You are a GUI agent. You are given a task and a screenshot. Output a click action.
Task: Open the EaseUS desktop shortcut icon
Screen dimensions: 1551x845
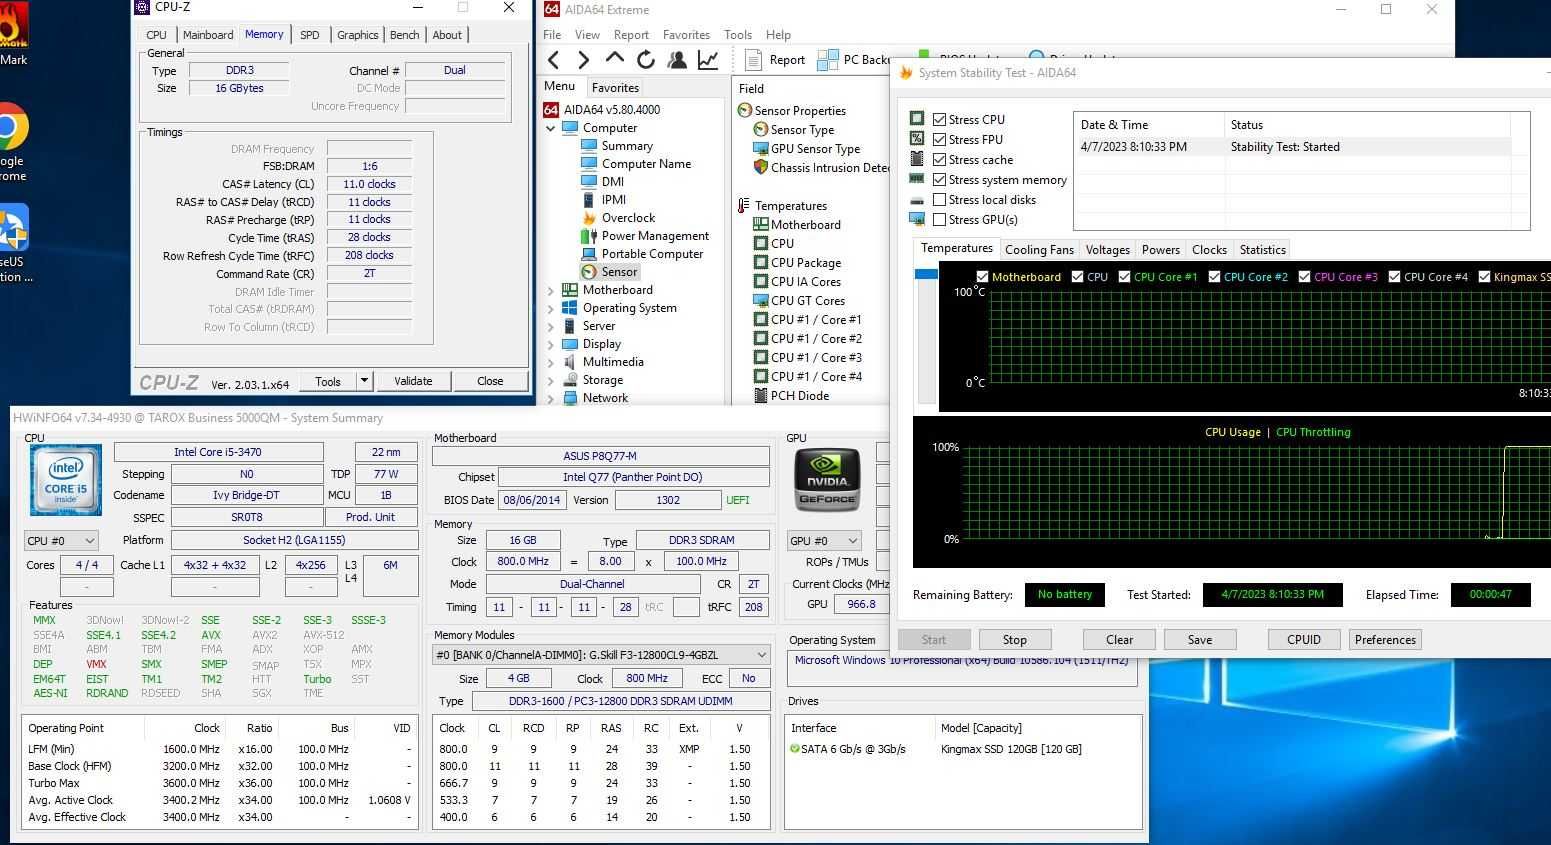click(x=12, y=229)
